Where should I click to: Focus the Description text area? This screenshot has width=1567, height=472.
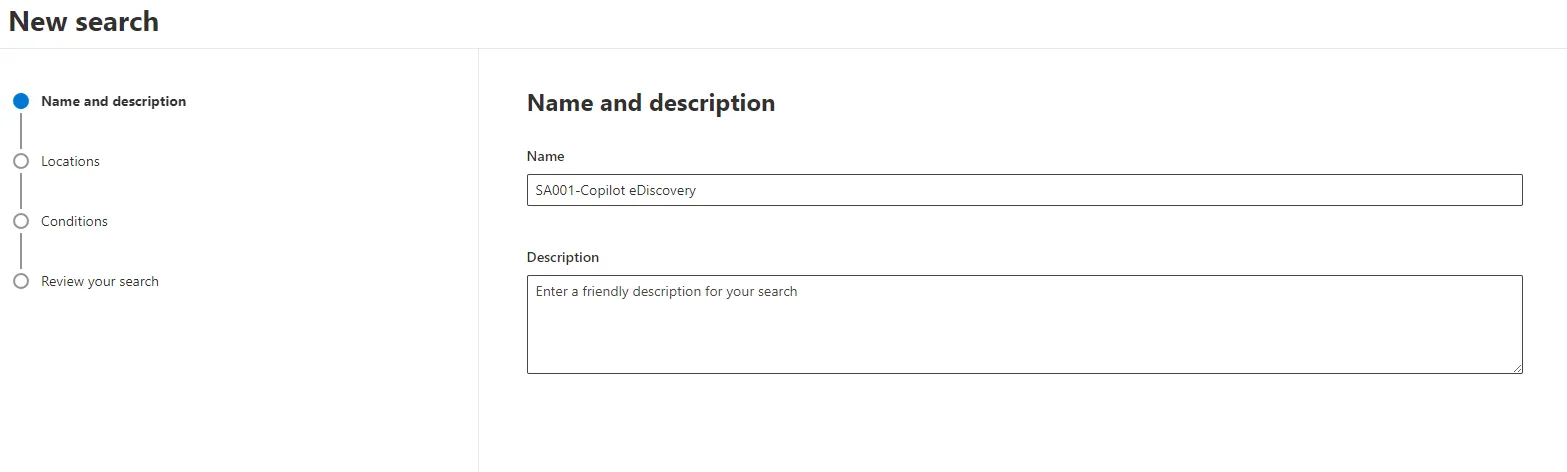1024,324
